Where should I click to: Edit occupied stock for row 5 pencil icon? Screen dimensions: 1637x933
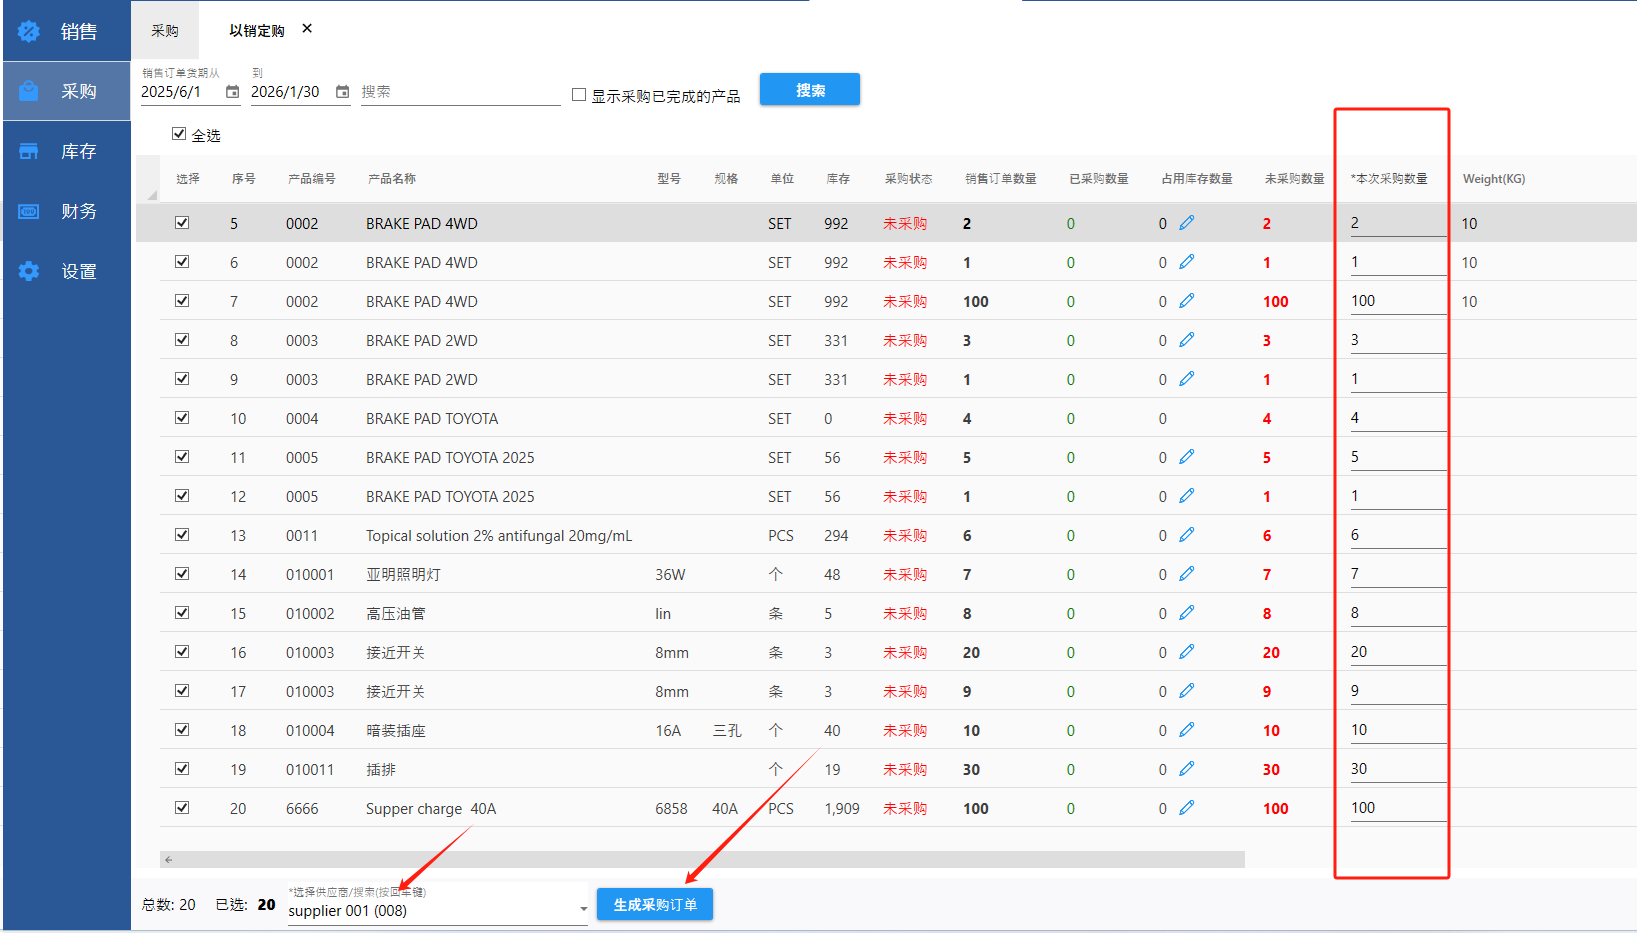[1187, 223]
